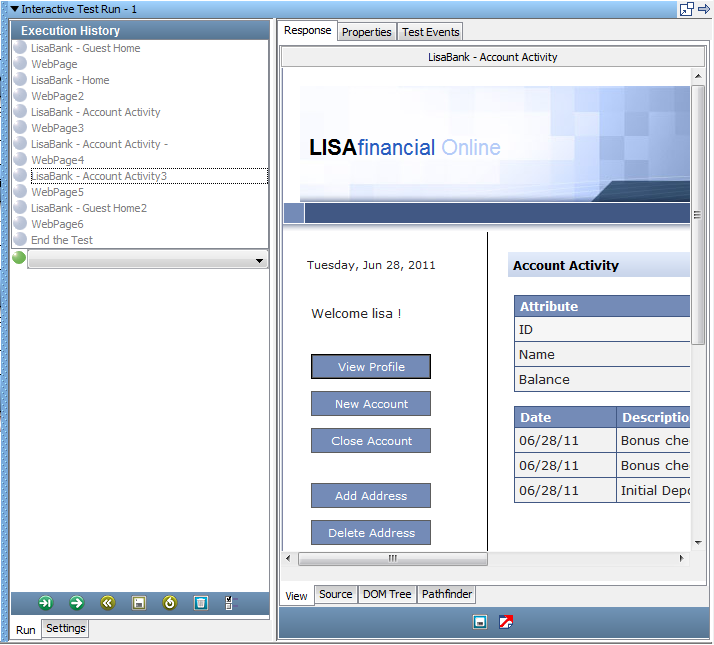Open the Source tab

pos(336,594)
